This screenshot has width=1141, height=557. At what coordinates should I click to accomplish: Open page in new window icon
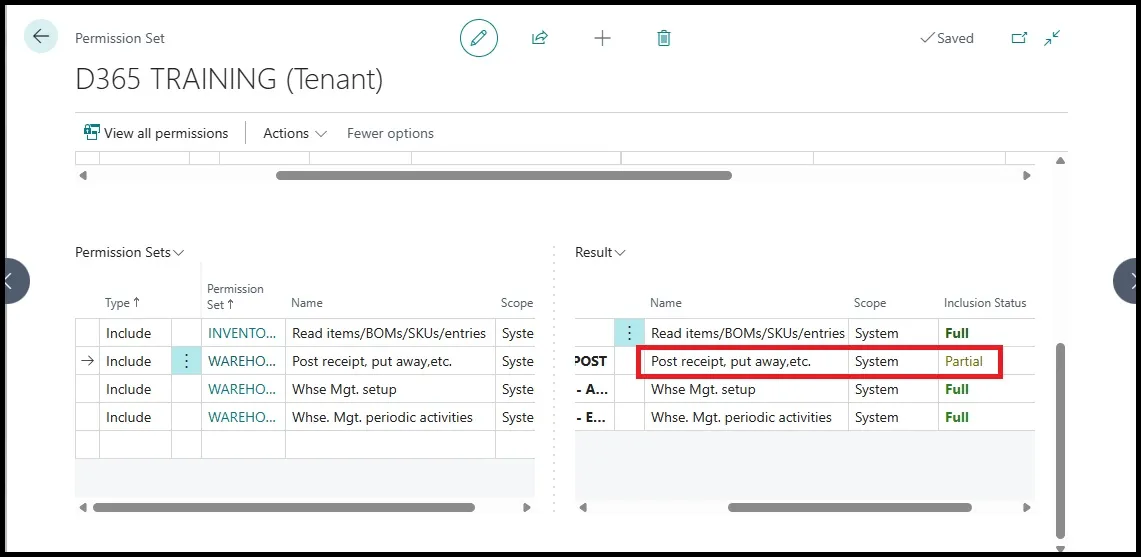[1019, 38]
